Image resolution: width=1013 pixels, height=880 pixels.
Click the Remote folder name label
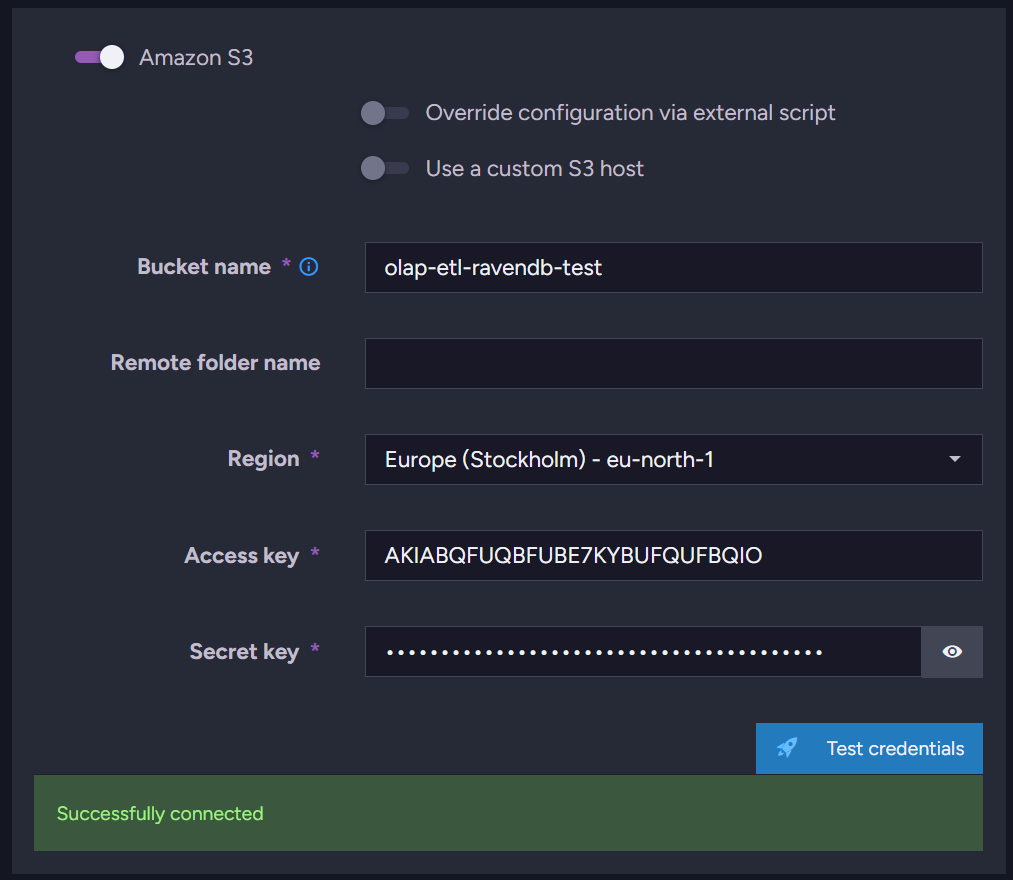coord(215,362)
